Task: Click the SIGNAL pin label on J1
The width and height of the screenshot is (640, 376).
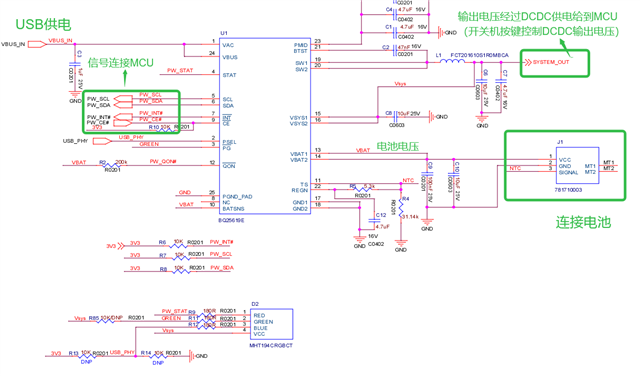Action: click(x=569, y=172)
